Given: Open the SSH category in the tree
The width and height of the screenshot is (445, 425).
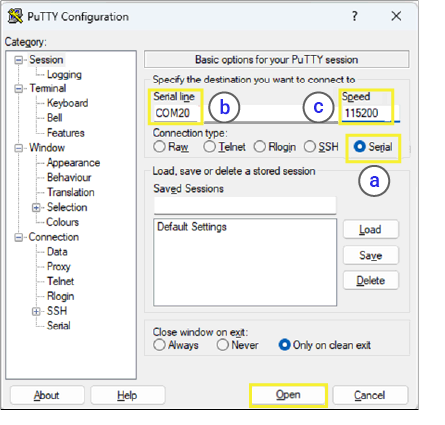Looking at the screenshot, I should click(57, 311).
